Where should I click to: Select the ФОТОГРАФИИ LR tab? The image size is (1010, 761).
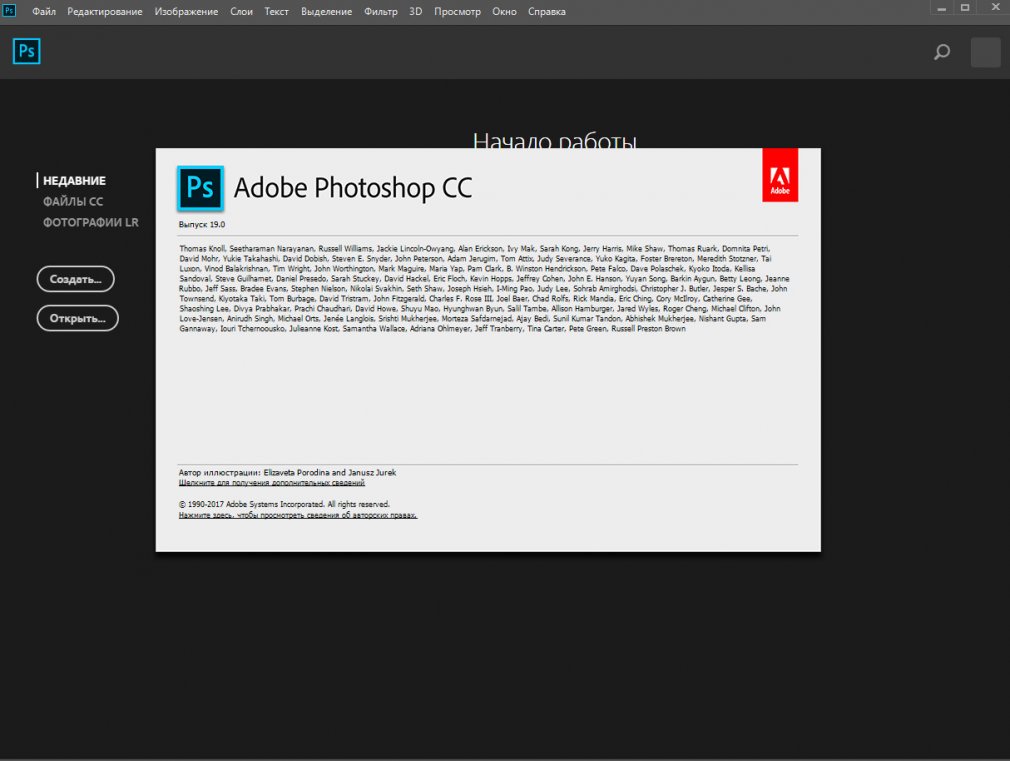(90, 222)
